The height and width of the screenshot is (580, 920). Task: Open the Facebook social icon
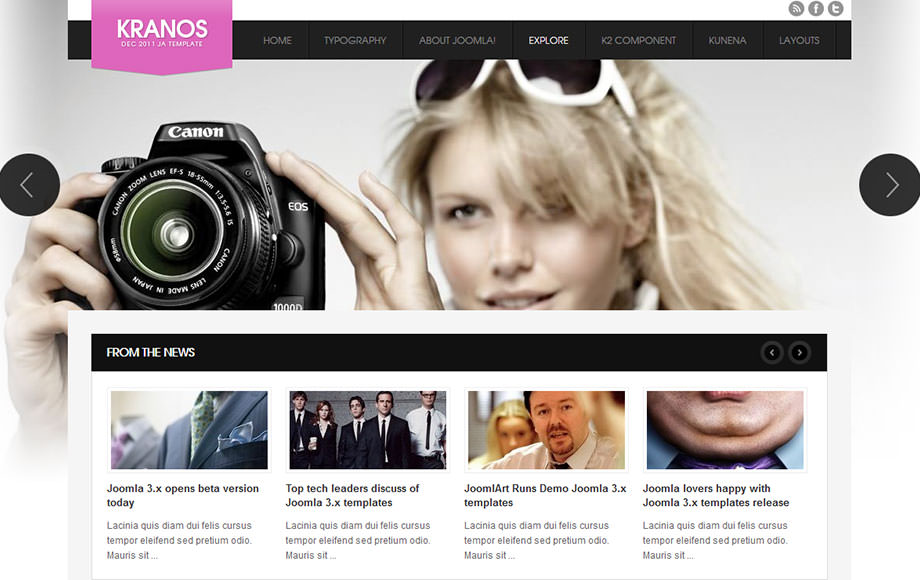pos(816,9)
